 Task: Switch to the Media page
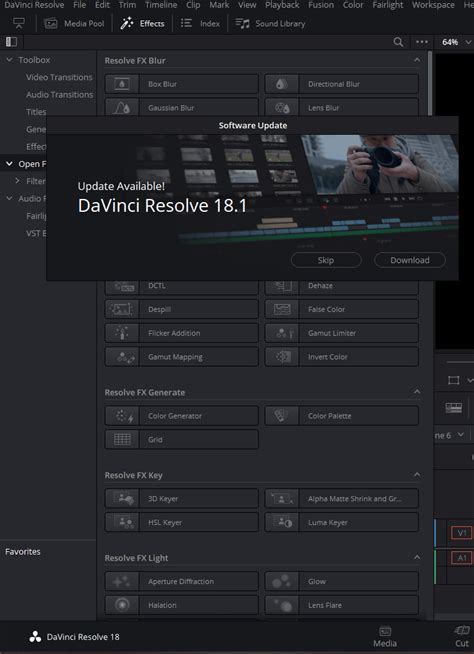(385, 637)
